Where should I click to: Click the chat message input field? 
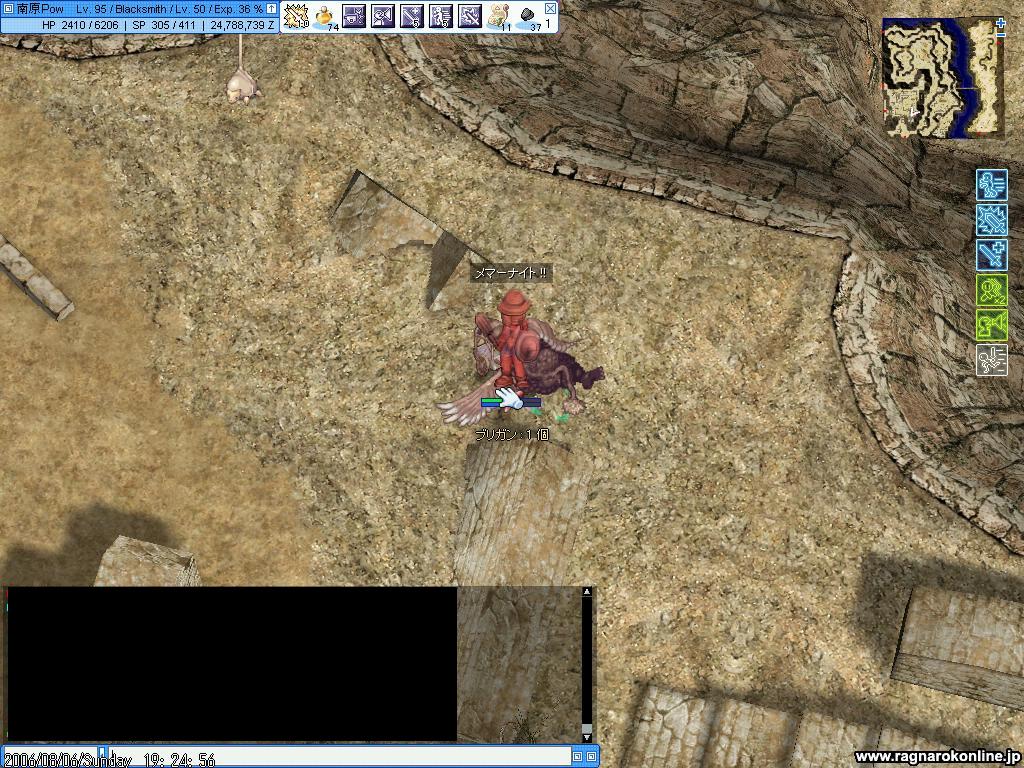click(339, 758)
